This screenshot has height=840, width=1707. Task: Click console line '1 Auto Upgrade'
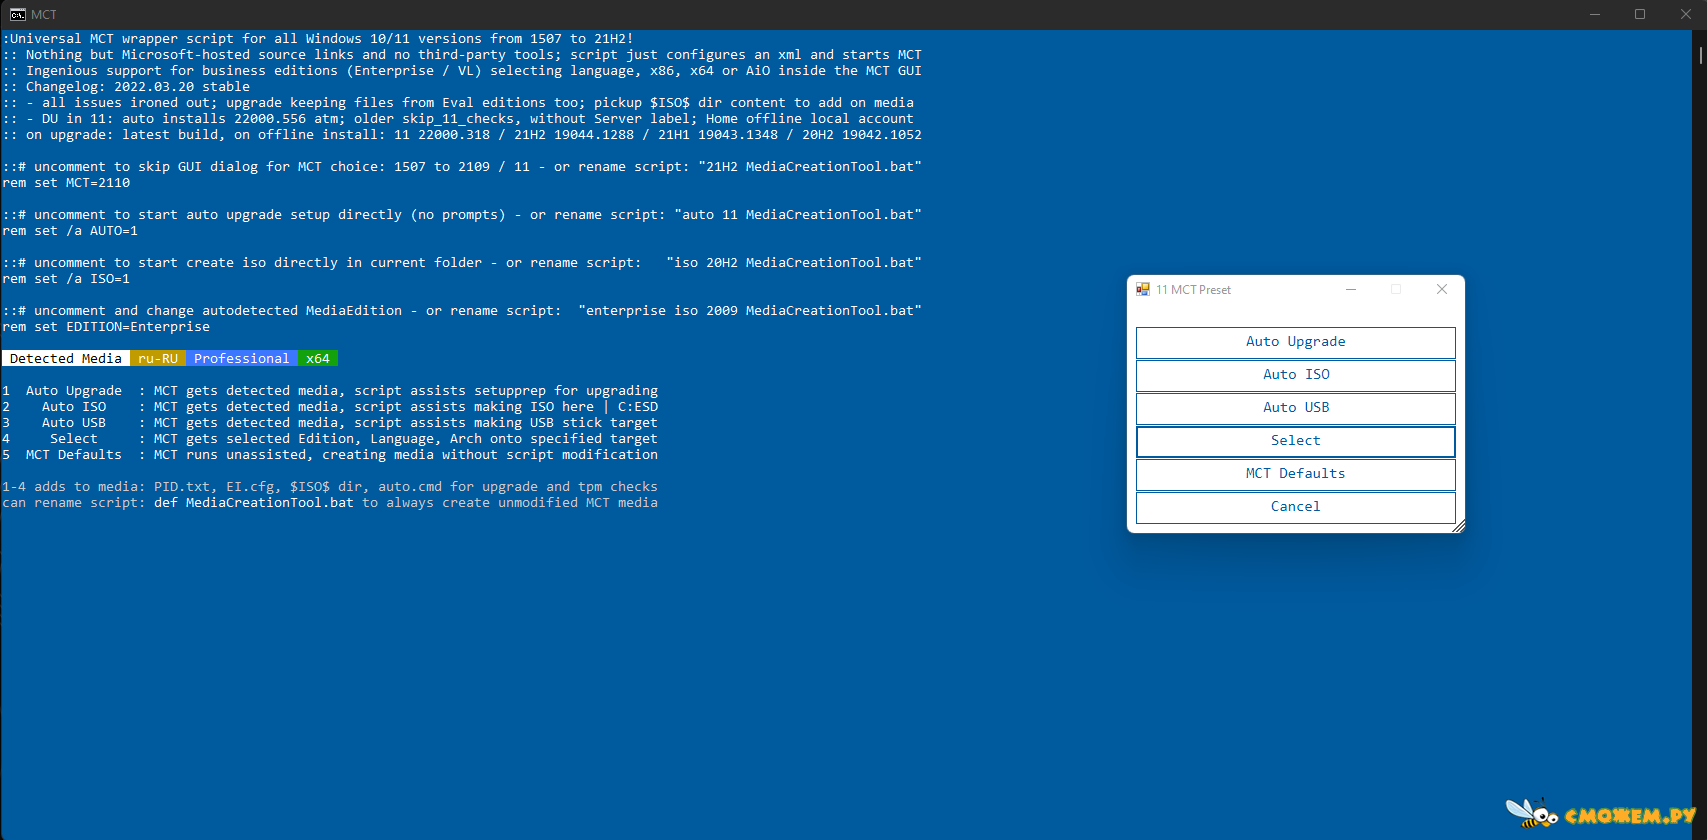pyautogui.click(x=330, y=391)
